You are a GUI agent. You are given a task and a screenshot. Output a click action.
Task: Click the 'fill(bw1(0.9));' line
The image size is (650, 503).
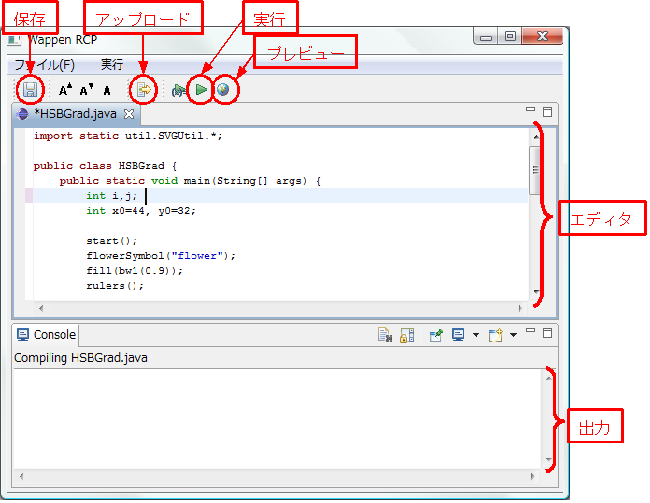[134, 271]
